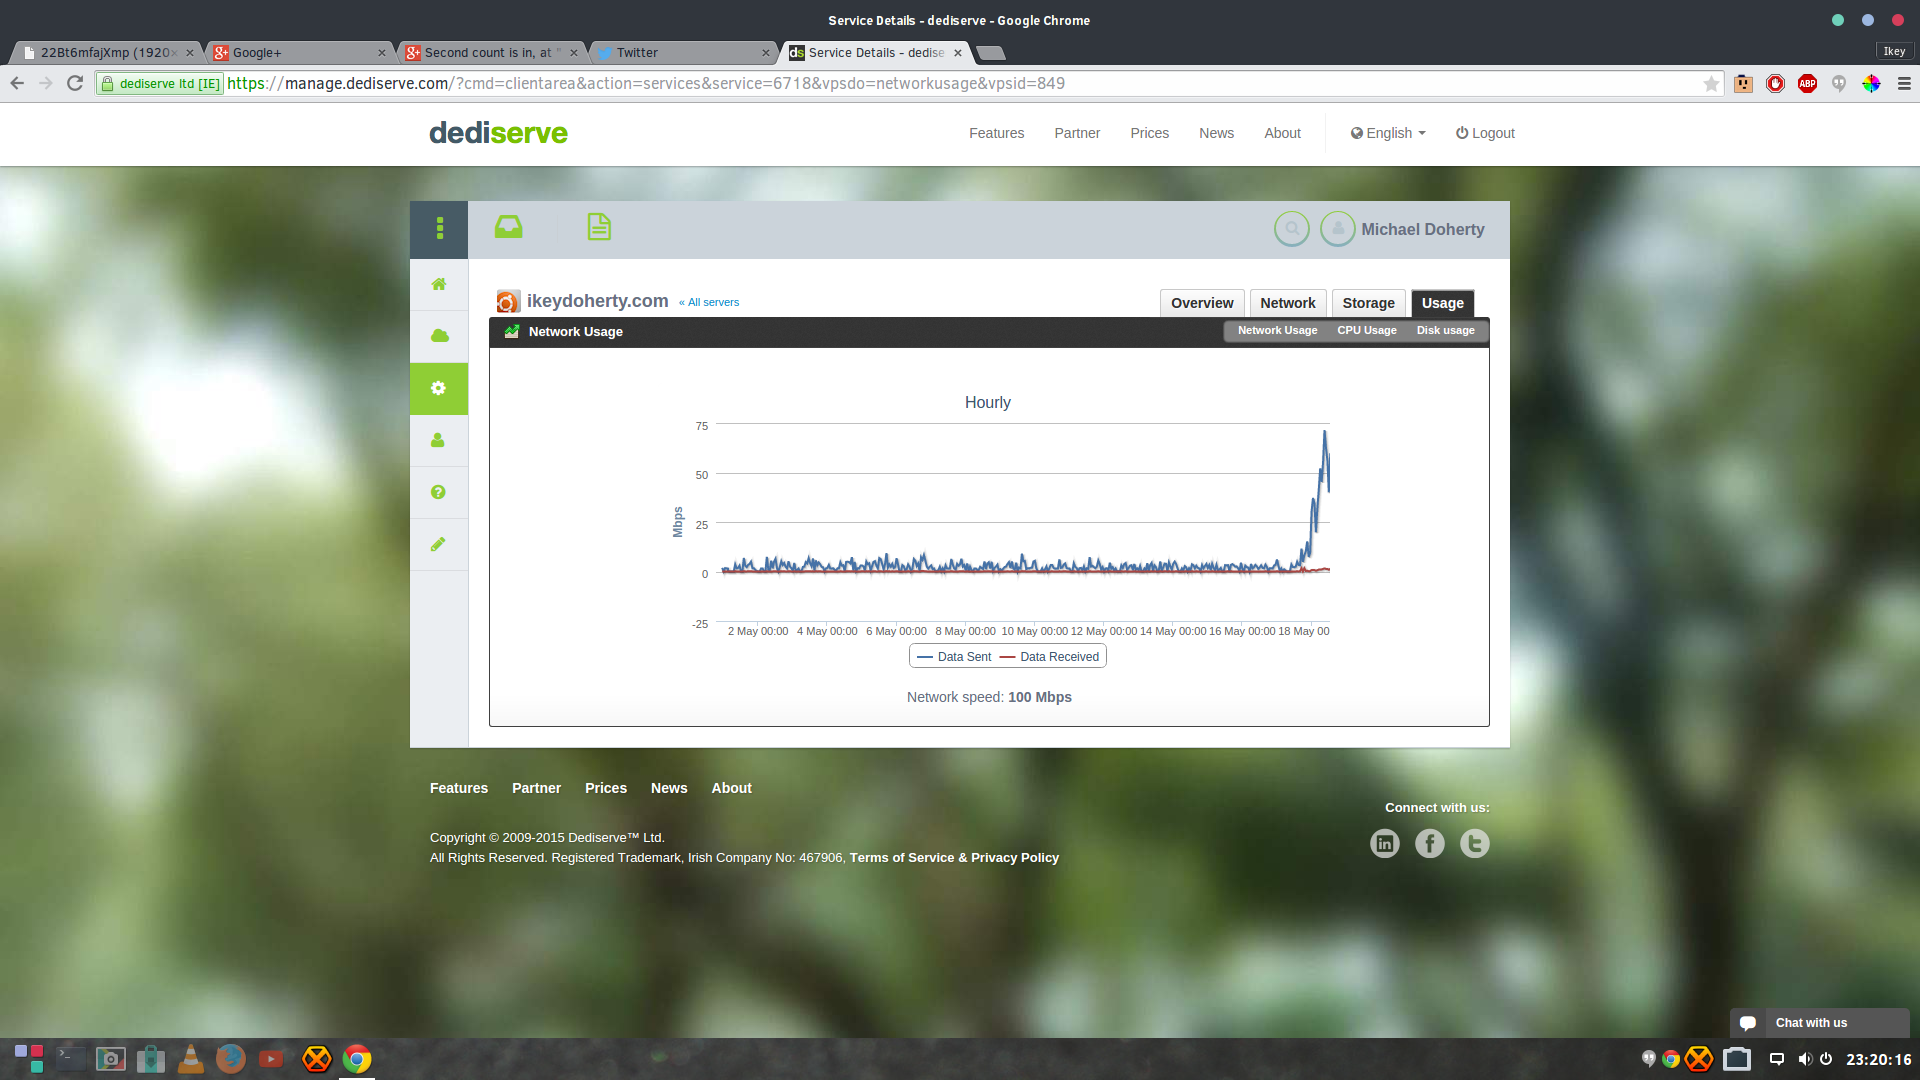Open the three-dot sidebar menu icon
The image size is (1920, 1080).
[439, 229]
